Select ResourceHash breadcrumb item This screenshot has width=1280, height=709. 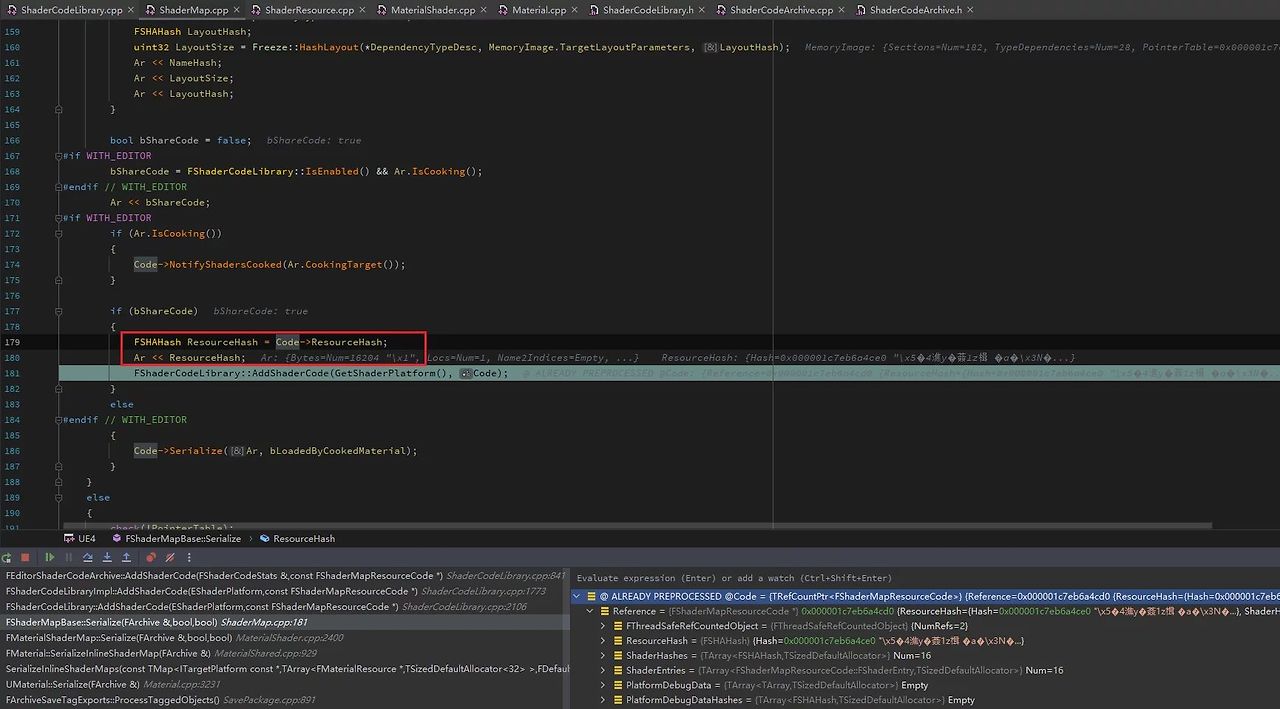click(x=297, y=538)
